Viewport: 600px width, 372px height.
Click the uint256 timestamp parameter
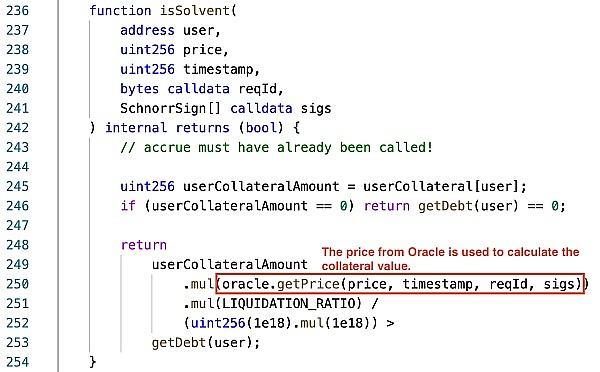pyautogui.click(x=190, y=69)
